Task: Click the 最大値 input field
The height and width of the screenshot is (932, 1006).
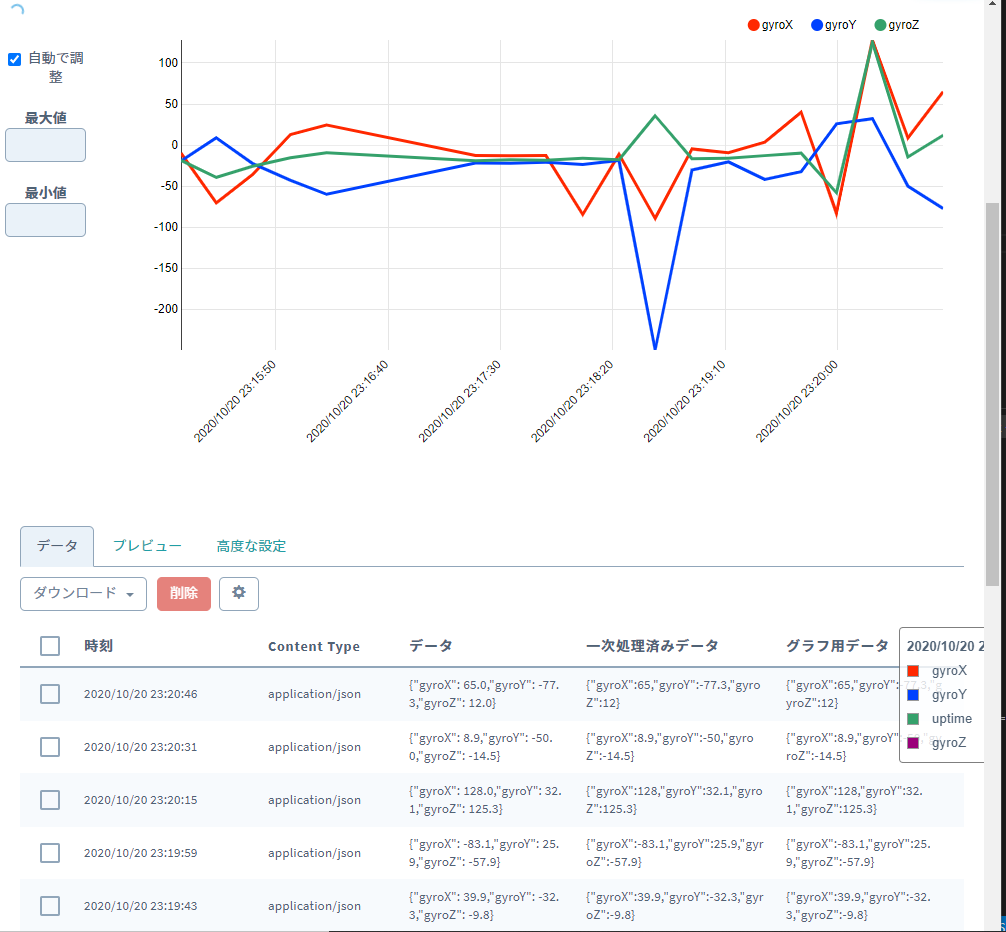Action: point(46,145)
